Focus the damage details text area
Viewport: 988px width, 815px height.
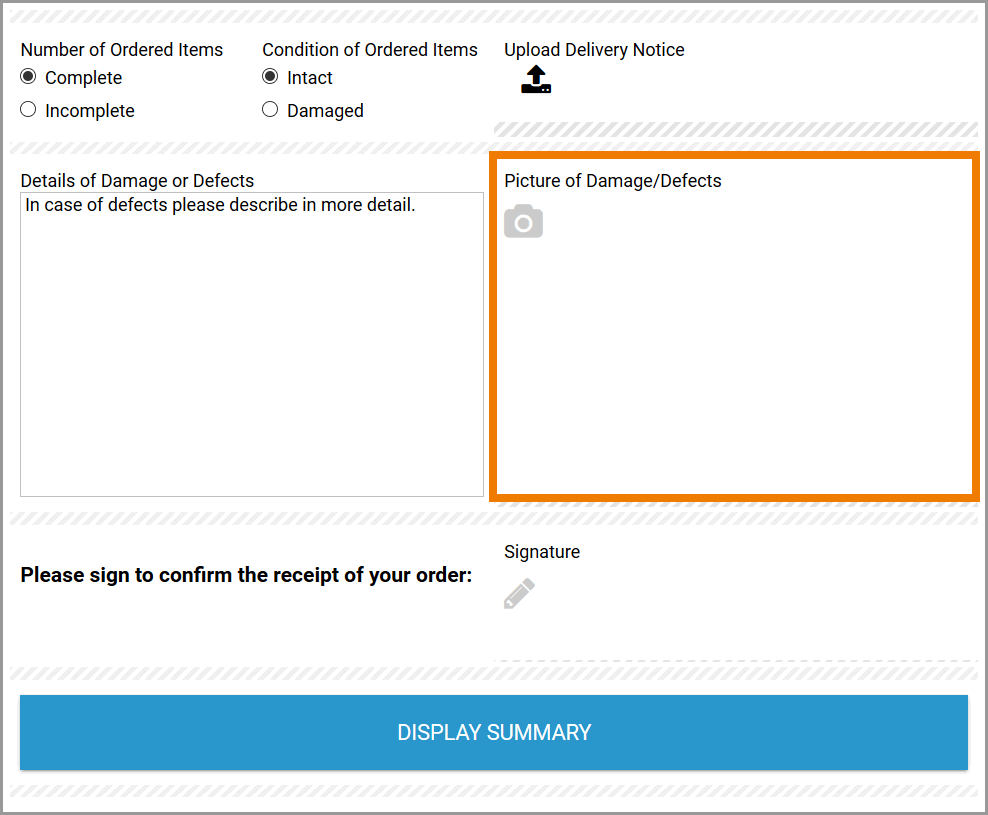(x=252, y=344)
